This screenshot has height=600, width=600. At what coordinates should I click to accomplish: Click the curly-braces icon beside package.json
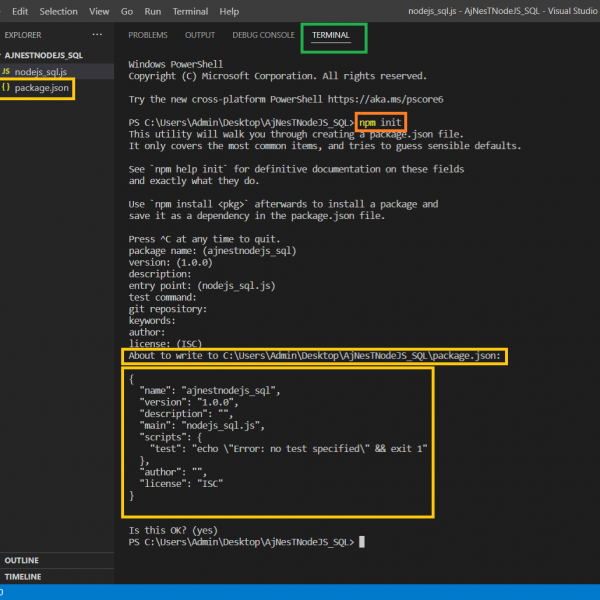pyautogui.click(x=7, y=88)
